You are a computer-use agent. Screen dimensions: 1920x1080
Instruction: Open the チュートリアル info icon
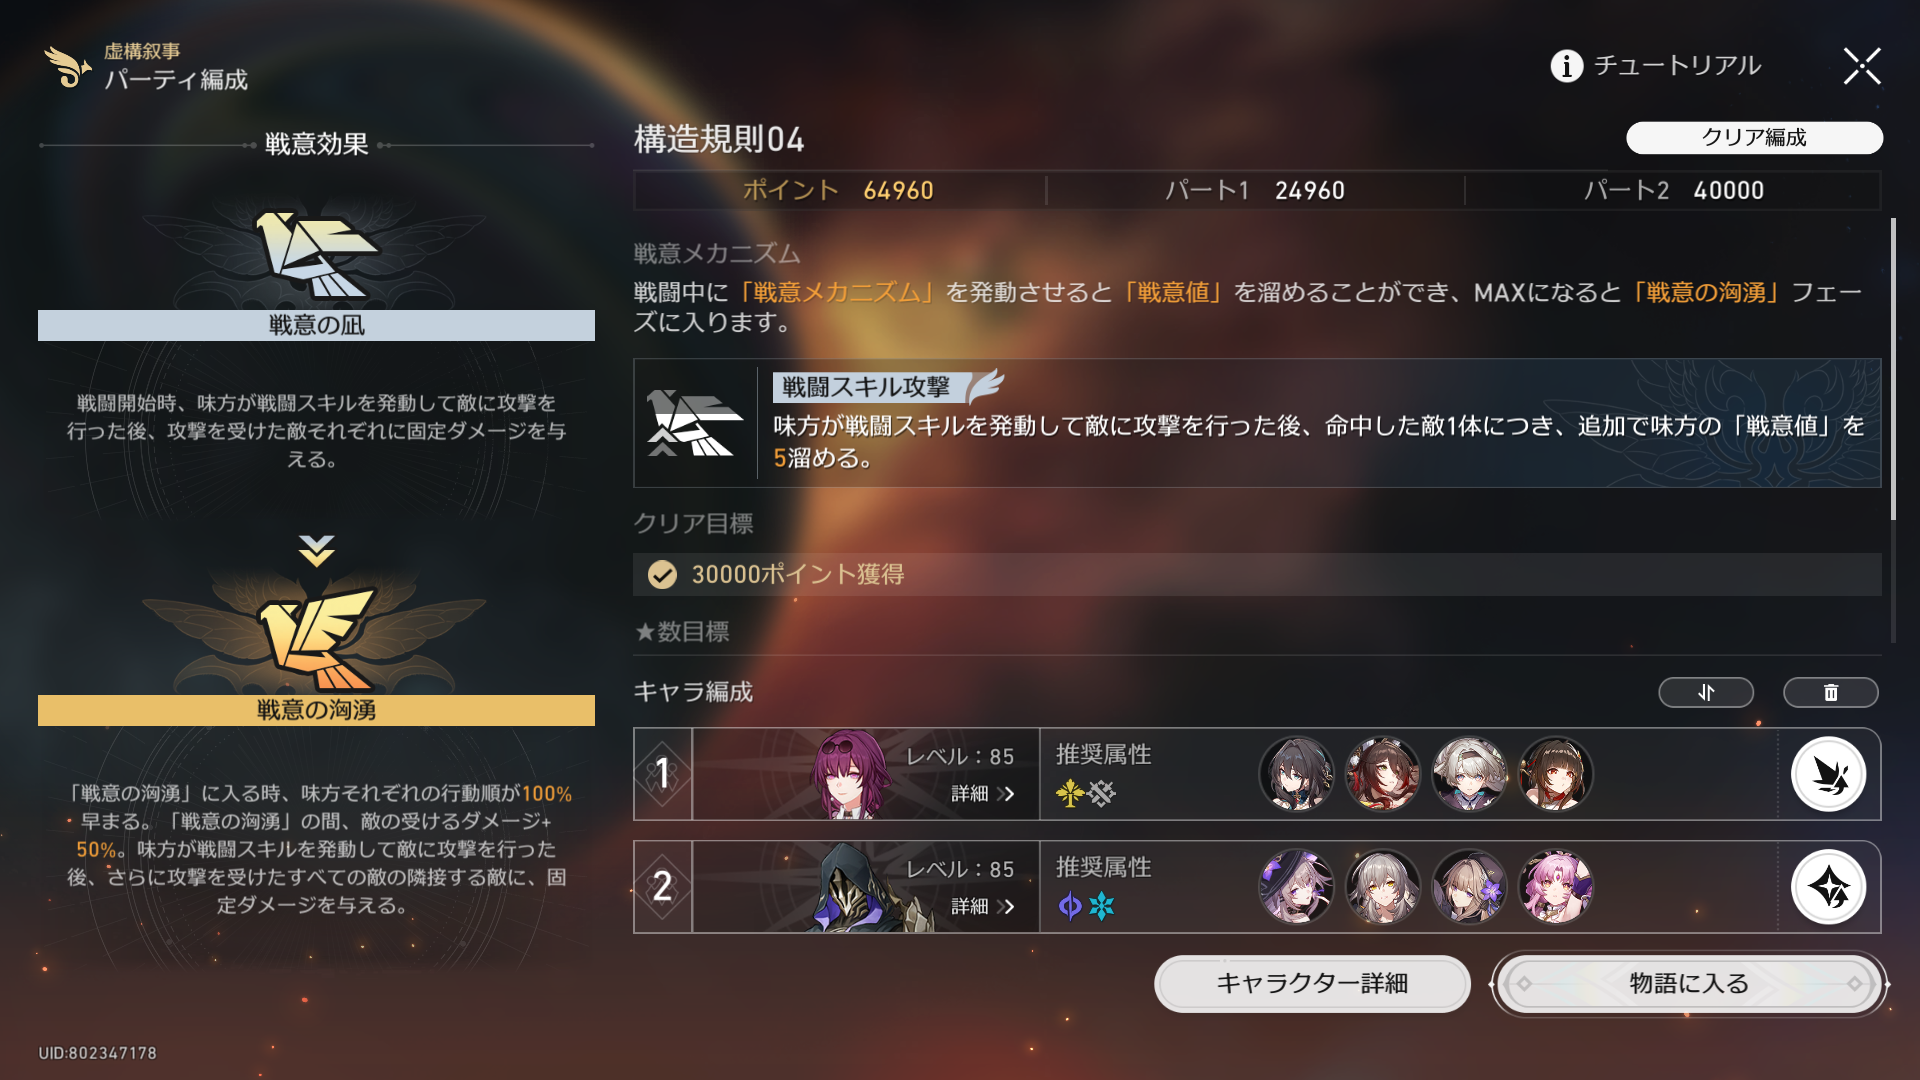[1566, 66]
